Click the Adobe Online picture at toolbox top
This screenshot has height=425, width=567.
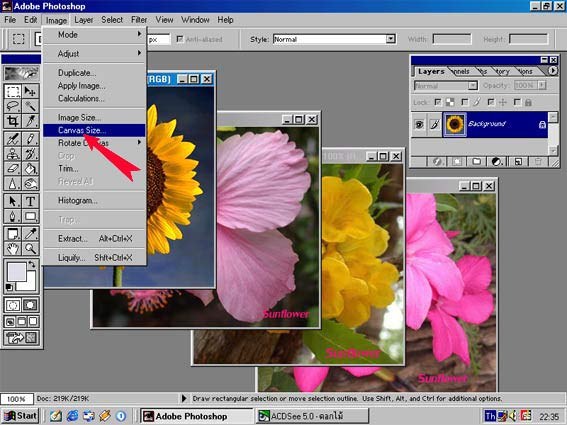(21, 73)
